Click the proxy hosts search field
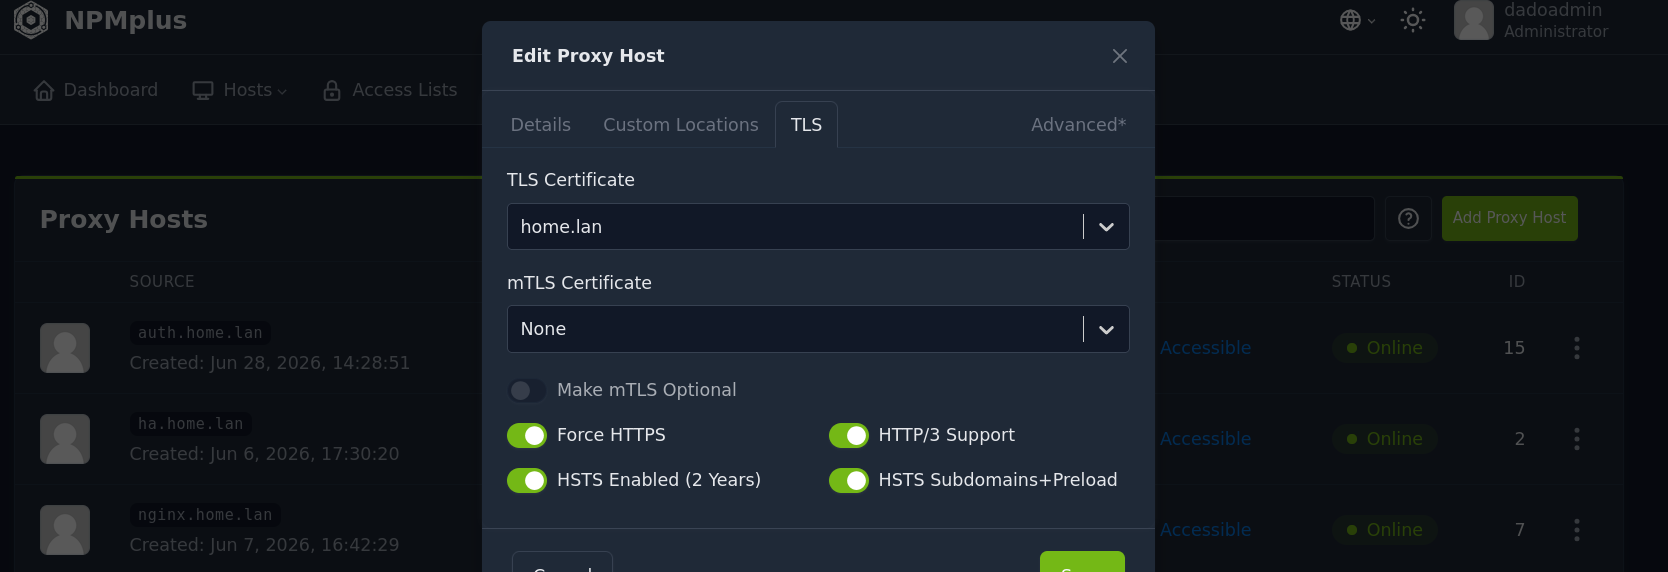This screenshot has height=572, width=1668. tap(1264, 218)
